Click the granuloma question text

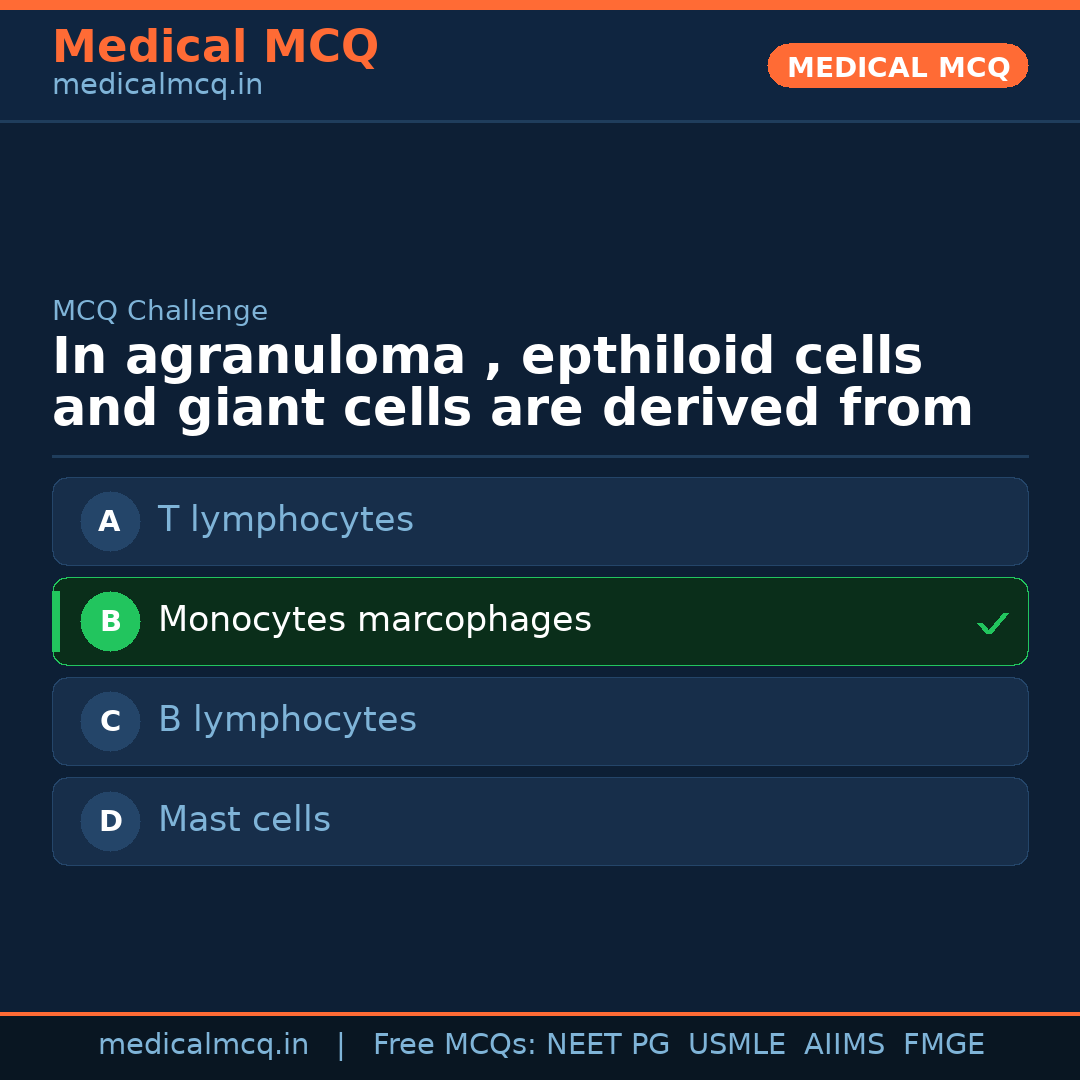pos(512,383)
